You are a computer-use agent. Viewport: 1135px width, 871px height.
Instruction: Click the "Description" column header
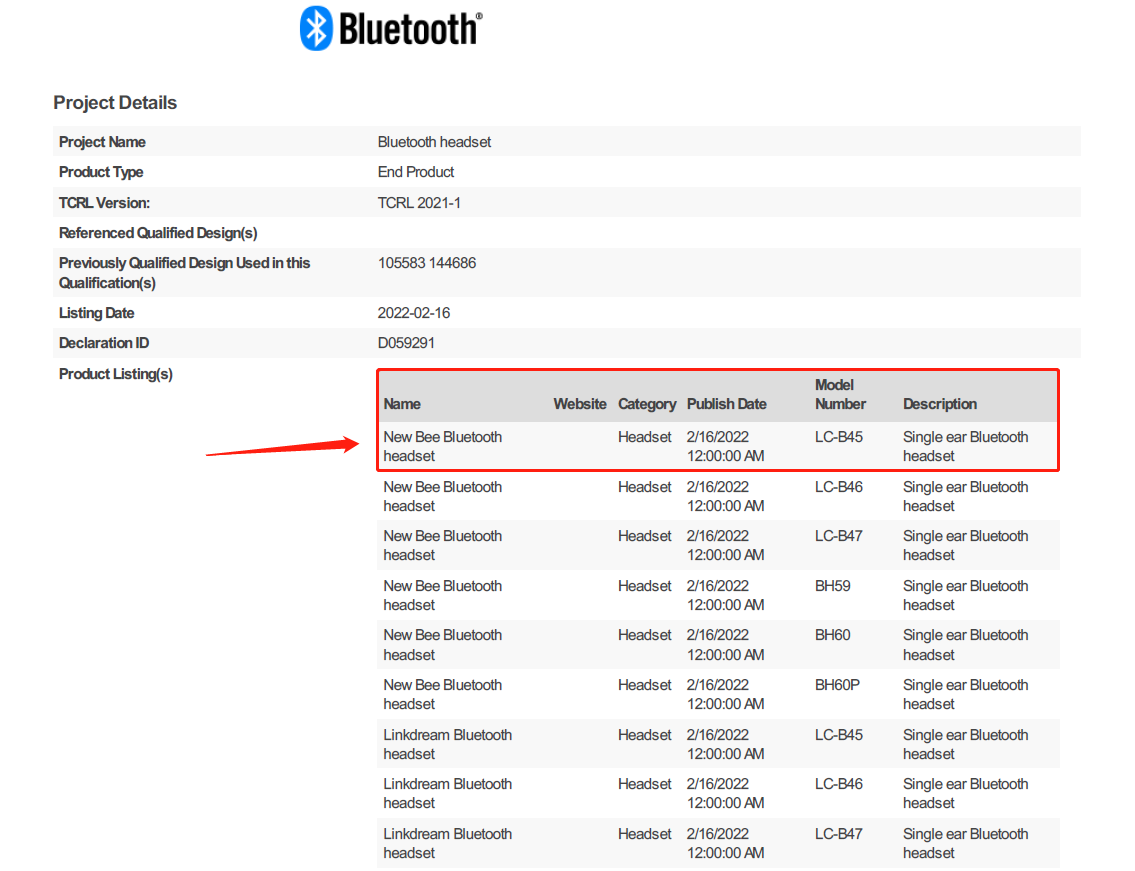(x=940, y=404)
